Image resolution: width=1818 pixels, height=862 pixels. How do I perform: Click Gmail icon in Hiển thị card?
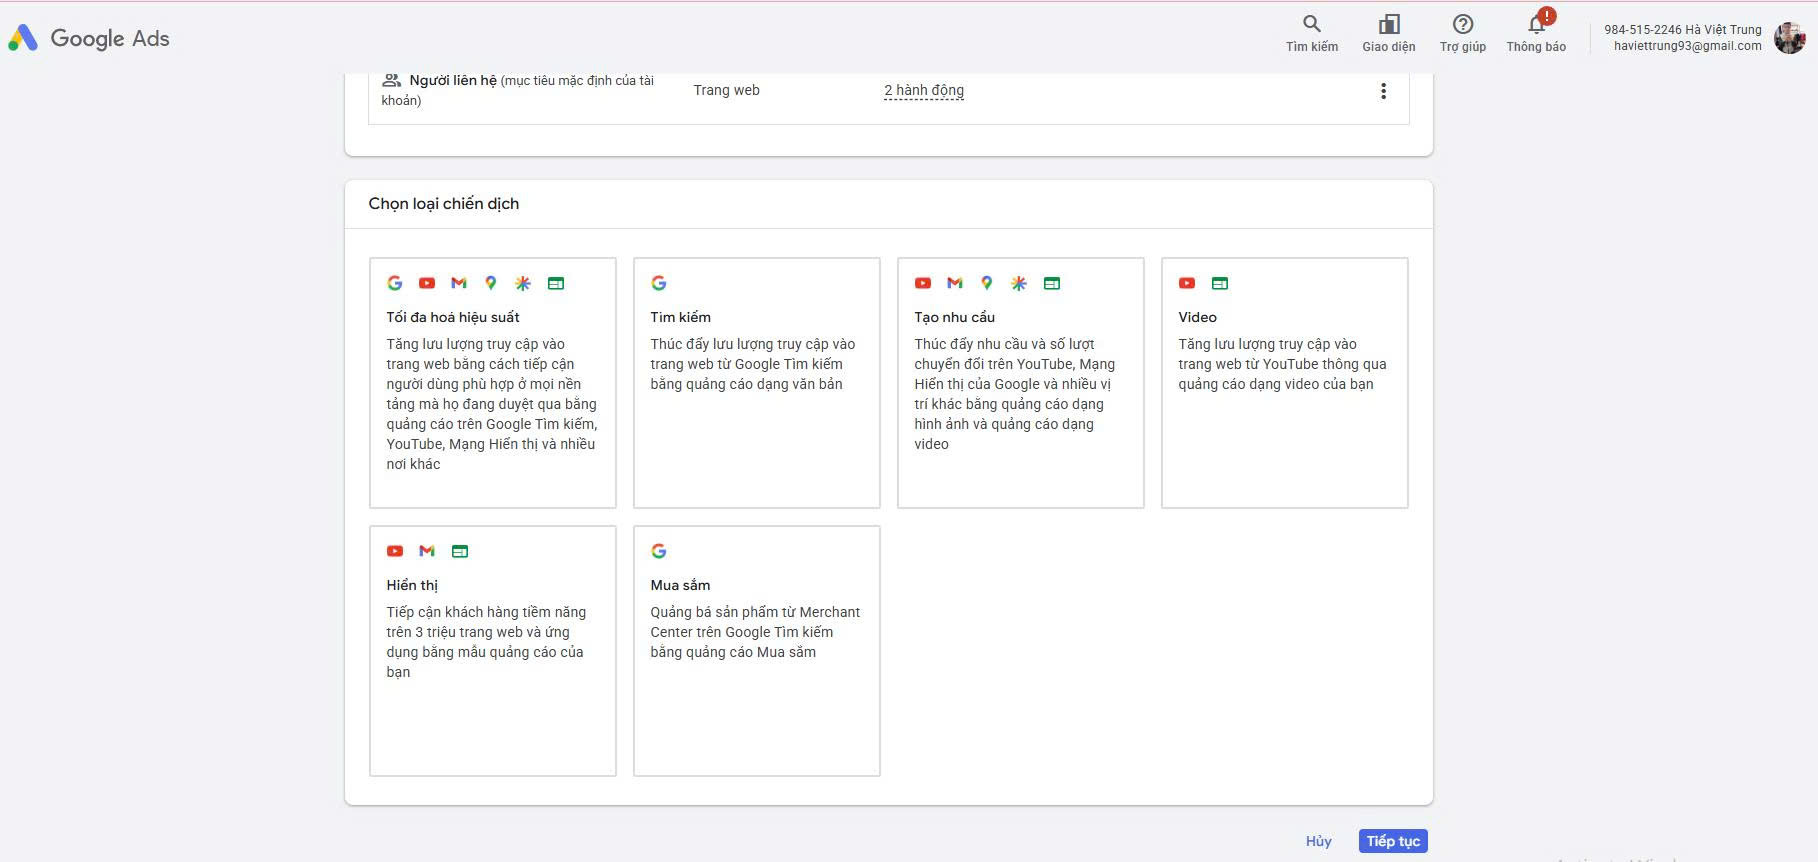[x=427, y=551]
